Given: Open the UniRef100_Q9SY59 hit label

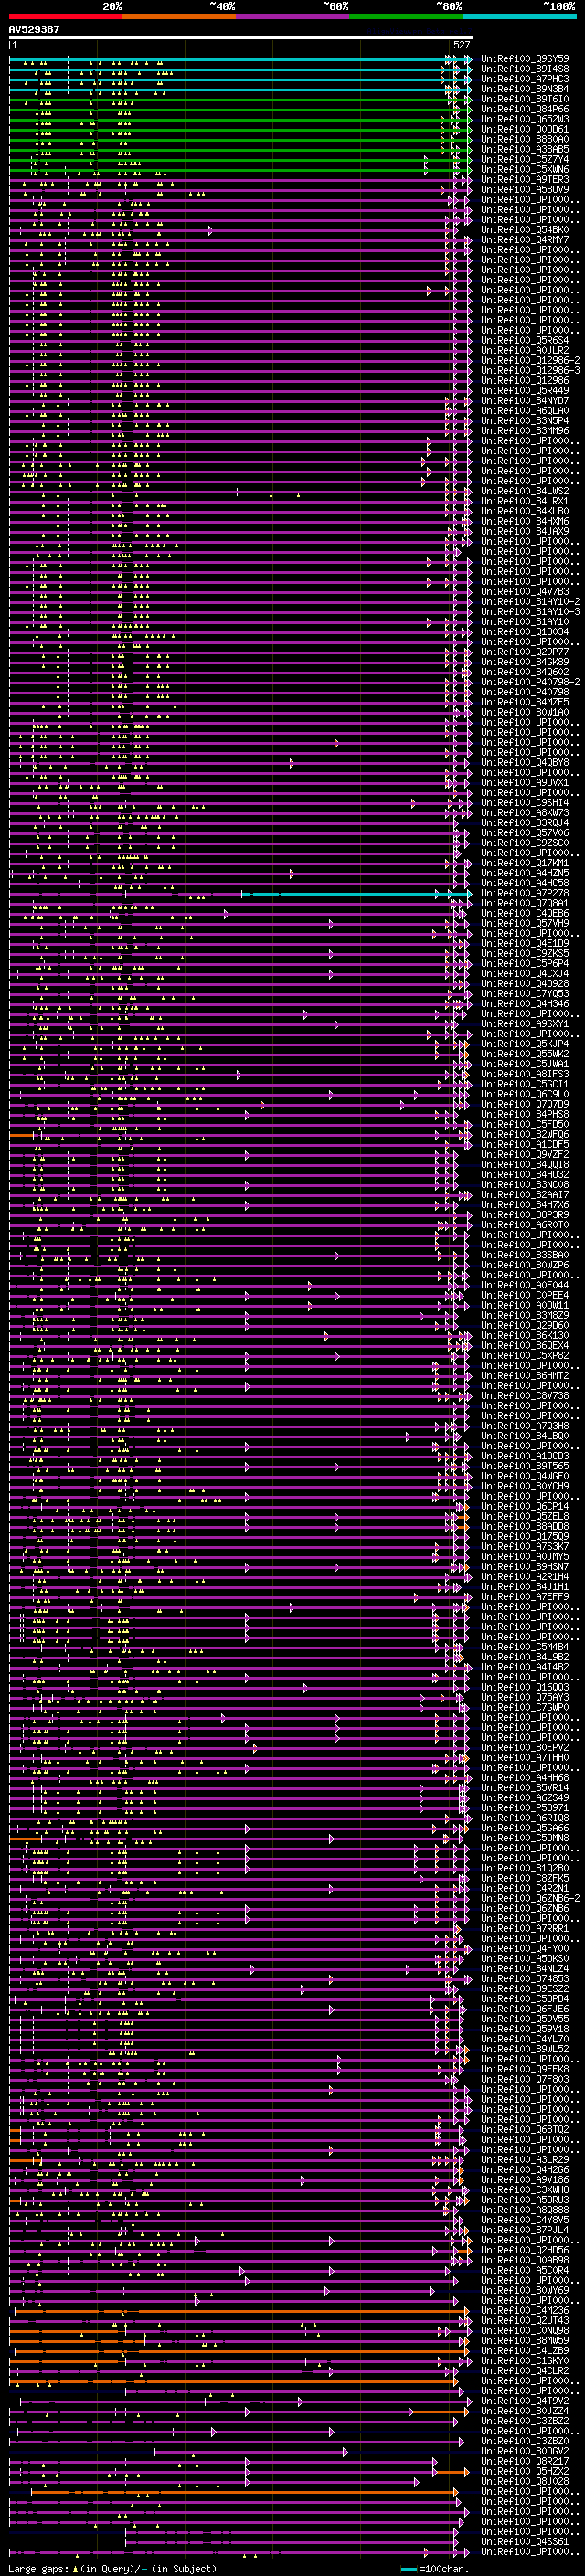Looking at the screenshot, I should click(x=525, y=59).
